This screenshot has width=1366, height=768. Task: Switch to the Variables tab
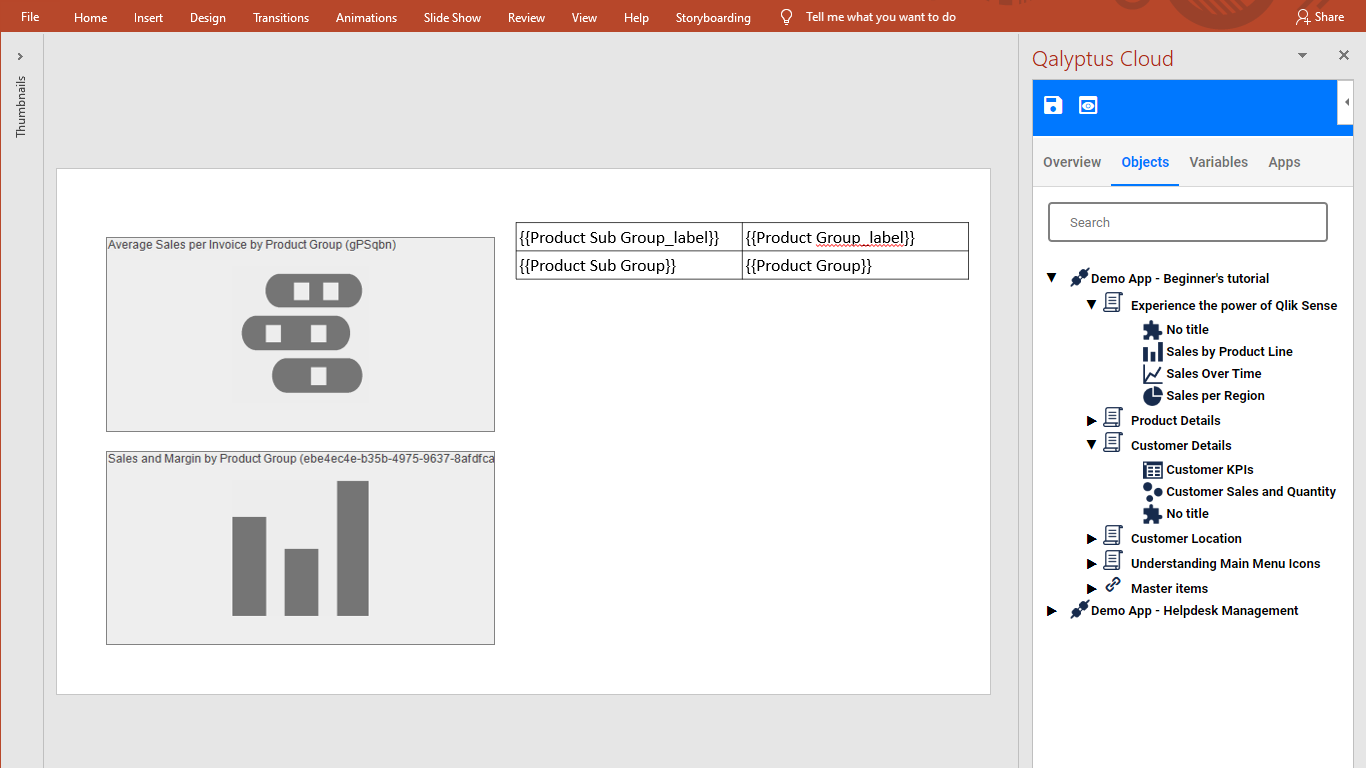(x=1218, y=162)
